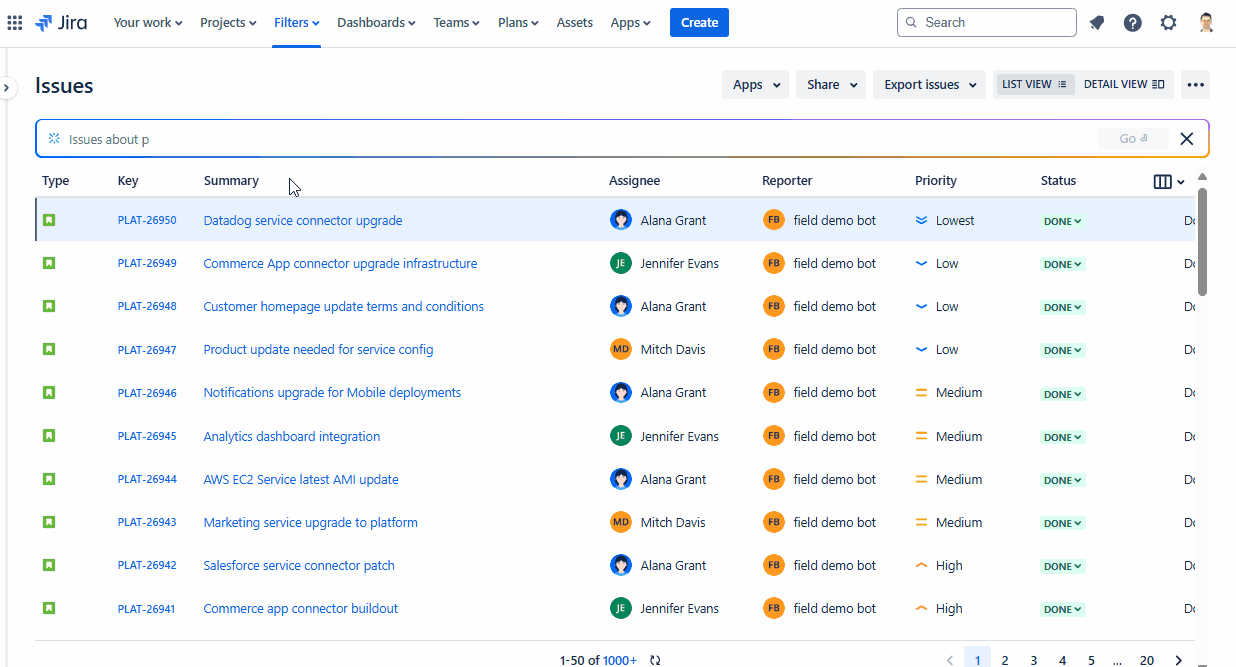The width and height of the screenshot is (1236, 667).
Task: Open the Projects menu
Action: click(x=228, y=22)
